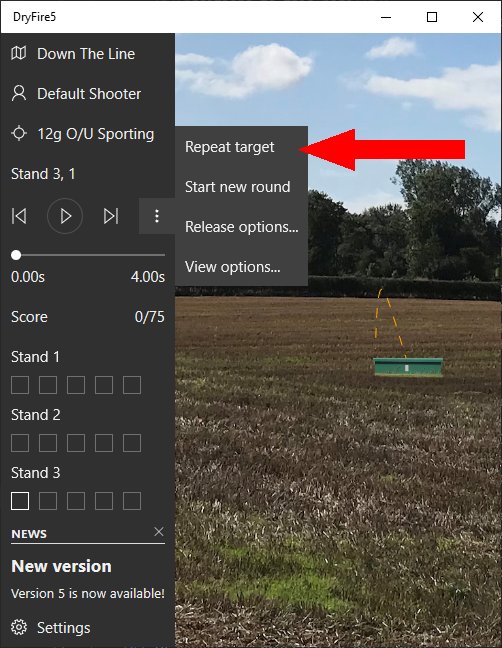Click the crosshair icon for 12g O/U Sporting

pos(19,133)
